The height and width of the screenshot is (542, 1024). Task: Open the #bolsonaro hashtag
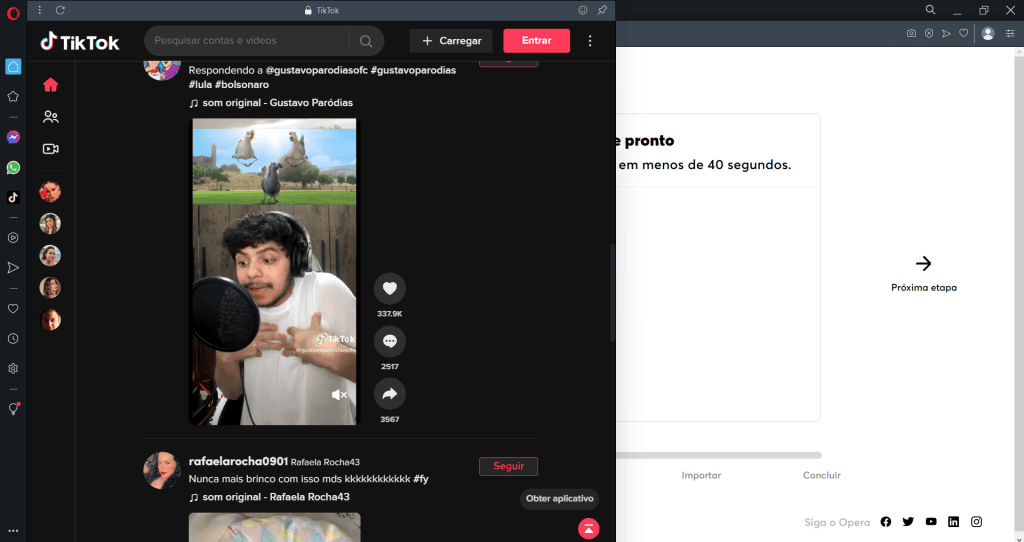pos(242,85)
